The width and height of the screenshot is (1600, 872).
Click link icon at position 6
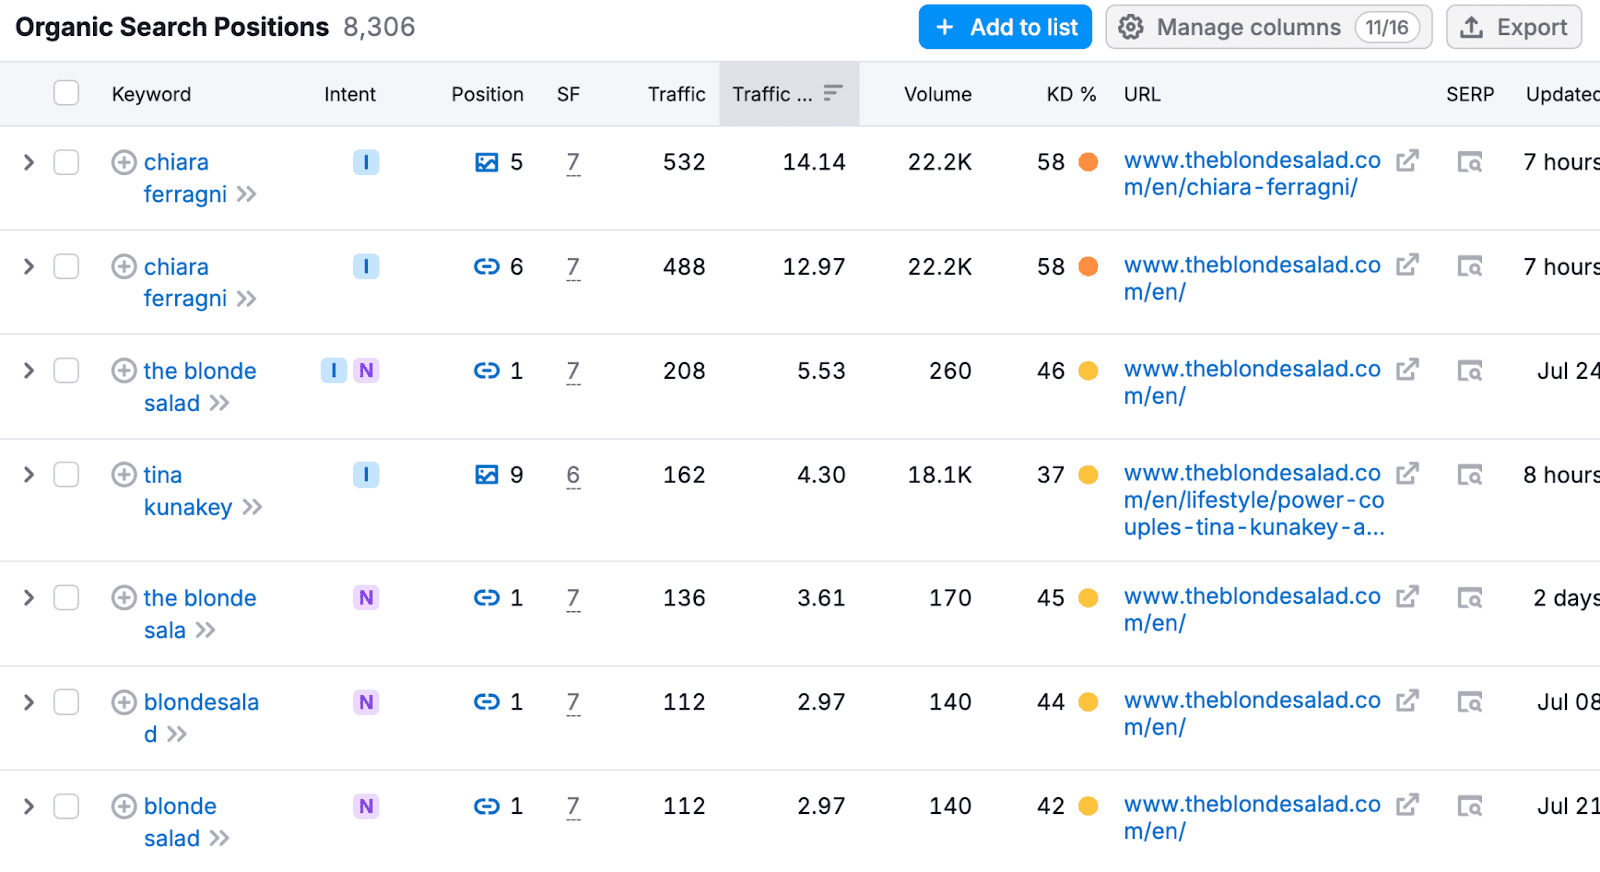pos(487,267)
